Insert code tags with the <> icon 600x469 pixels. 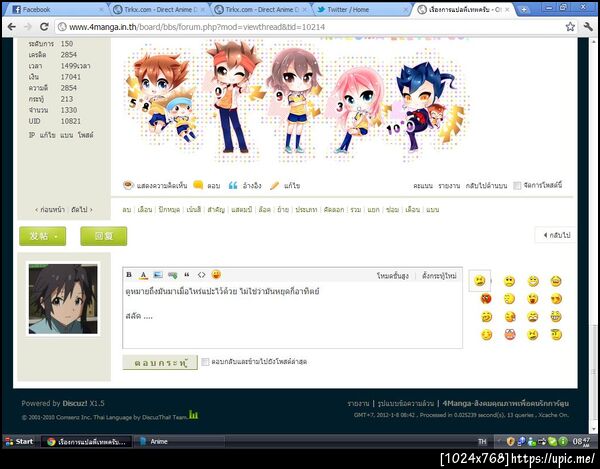(x=201, y=275)
